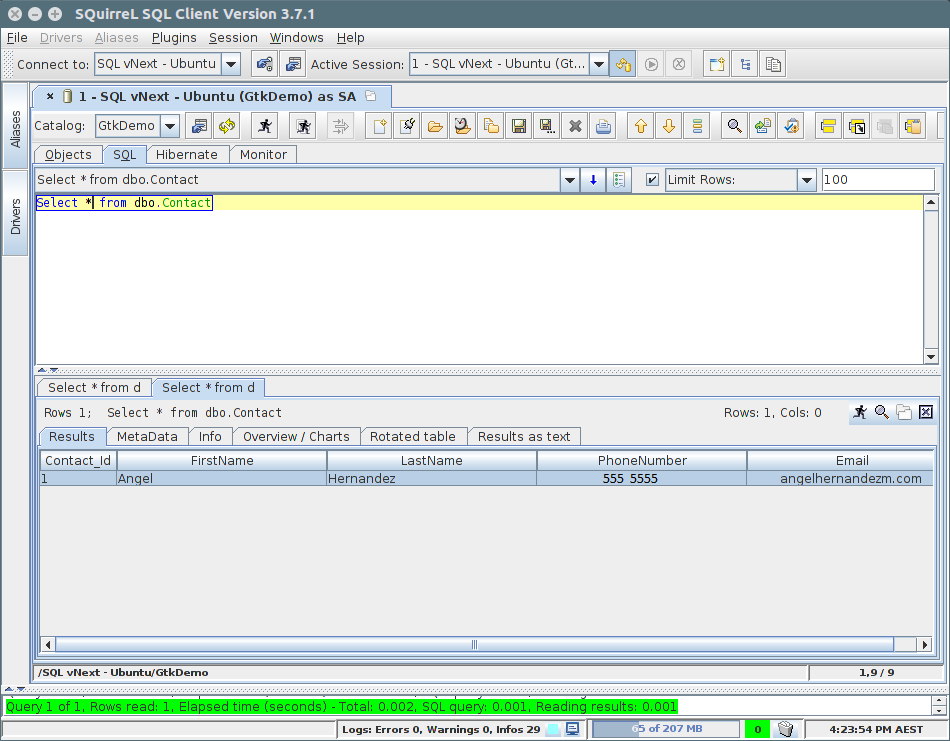Click the Save file floppy disk icon
This screenshot has height=741, width=950.
[x=519, y=126]
